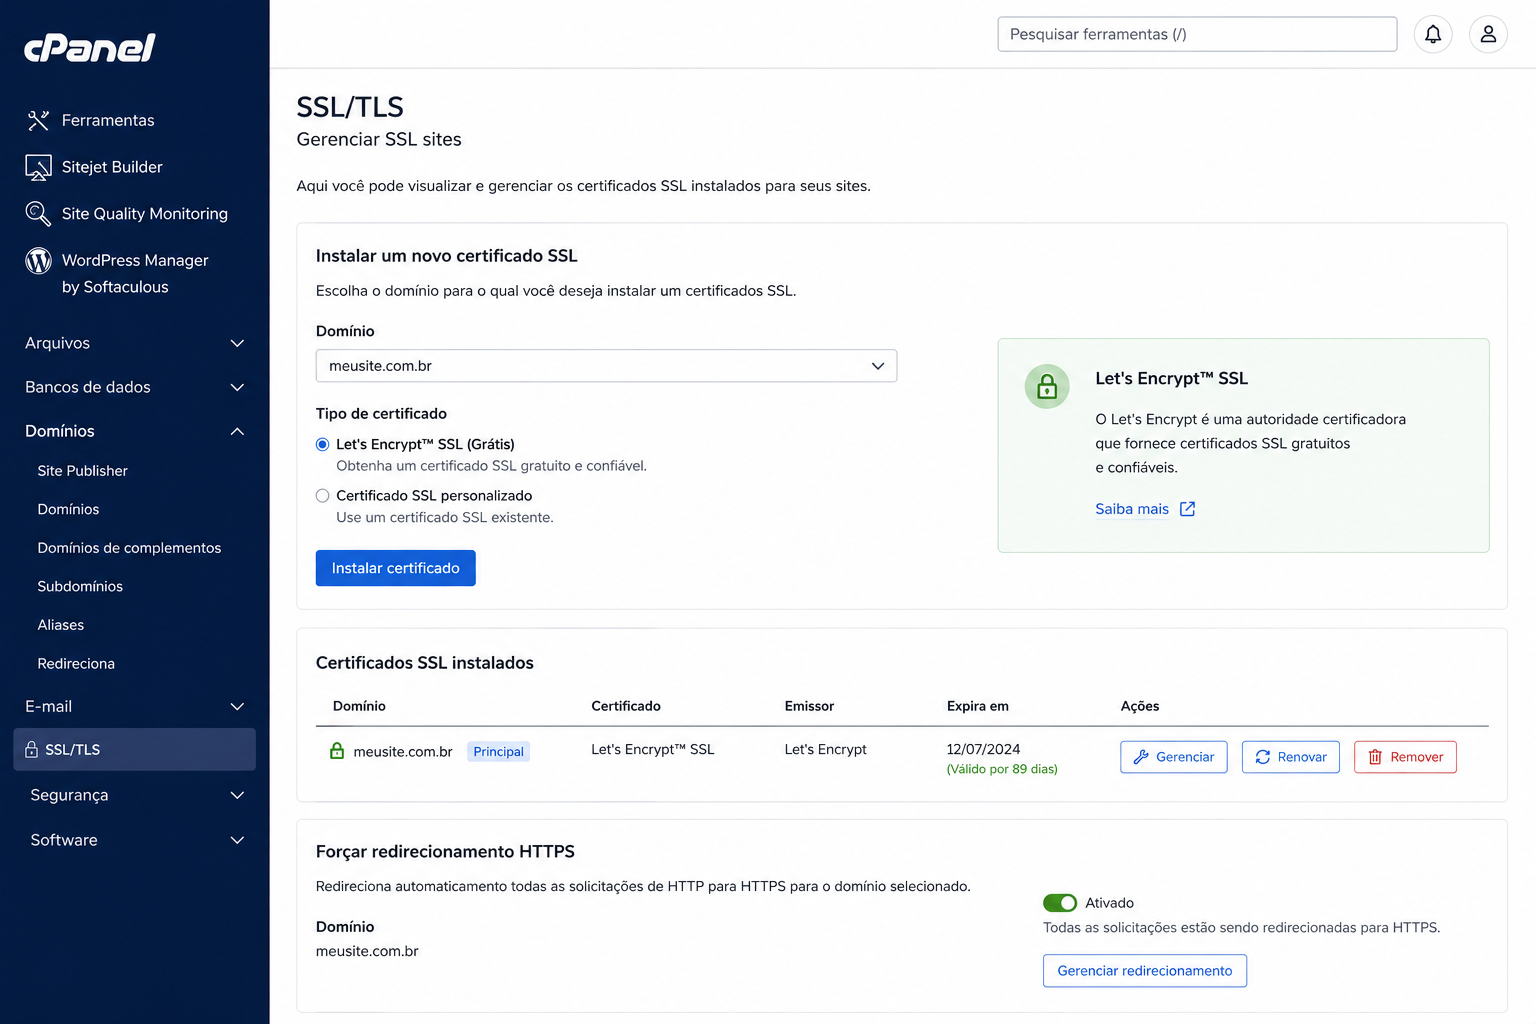The height and width of the screenshot is (1024, 1536).
Task: Click the green Let's Encrypt padlock icon
Action: (x=1047, y=386)
